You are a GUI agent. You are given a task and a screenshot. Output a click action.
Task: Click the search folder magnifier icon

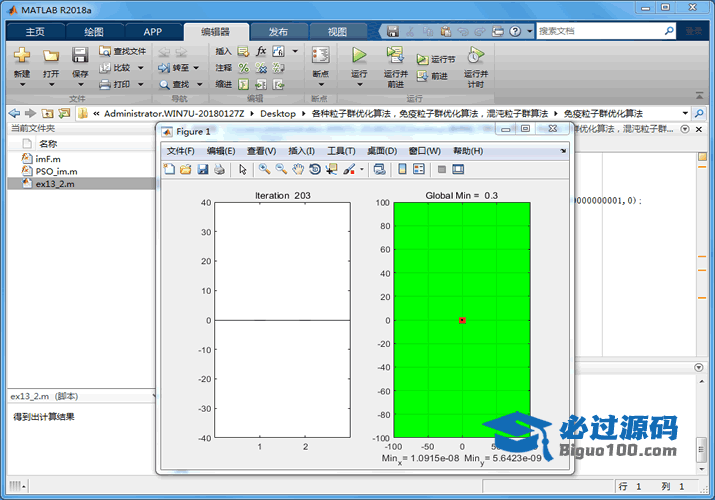pos(699,113)
